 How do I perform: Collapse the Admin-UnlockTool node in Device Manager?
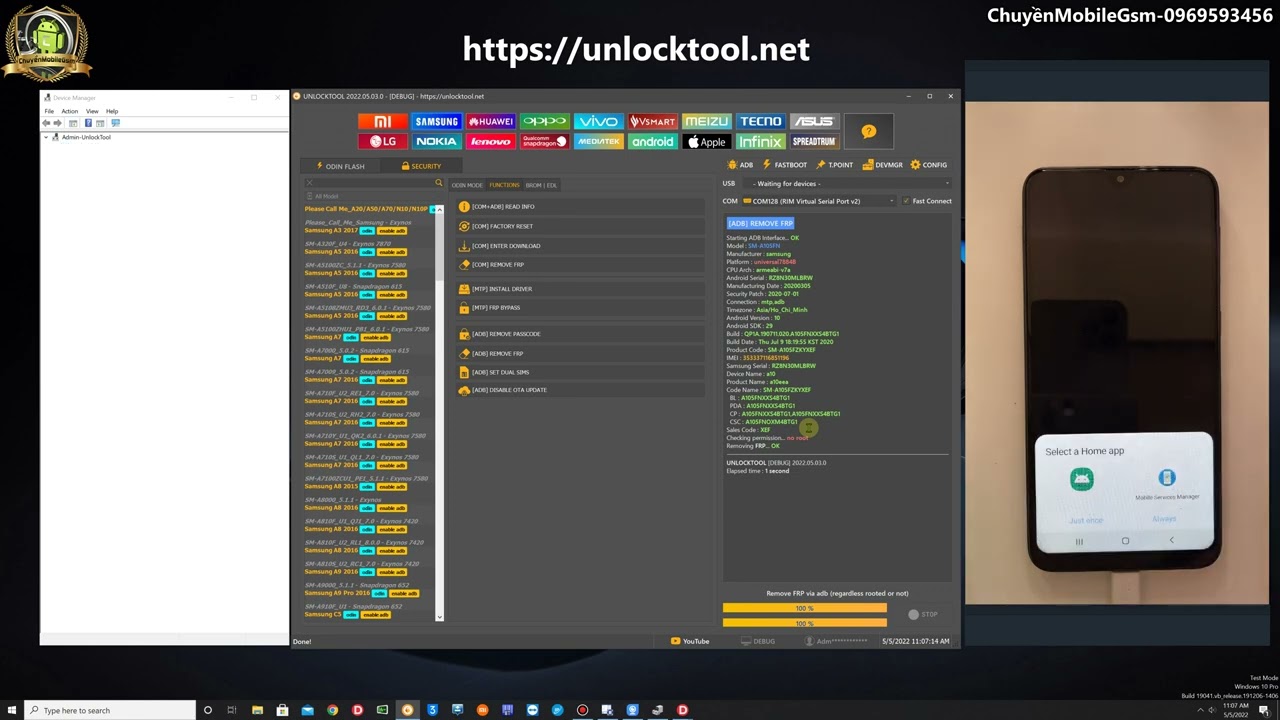click(x=46, y=137)
